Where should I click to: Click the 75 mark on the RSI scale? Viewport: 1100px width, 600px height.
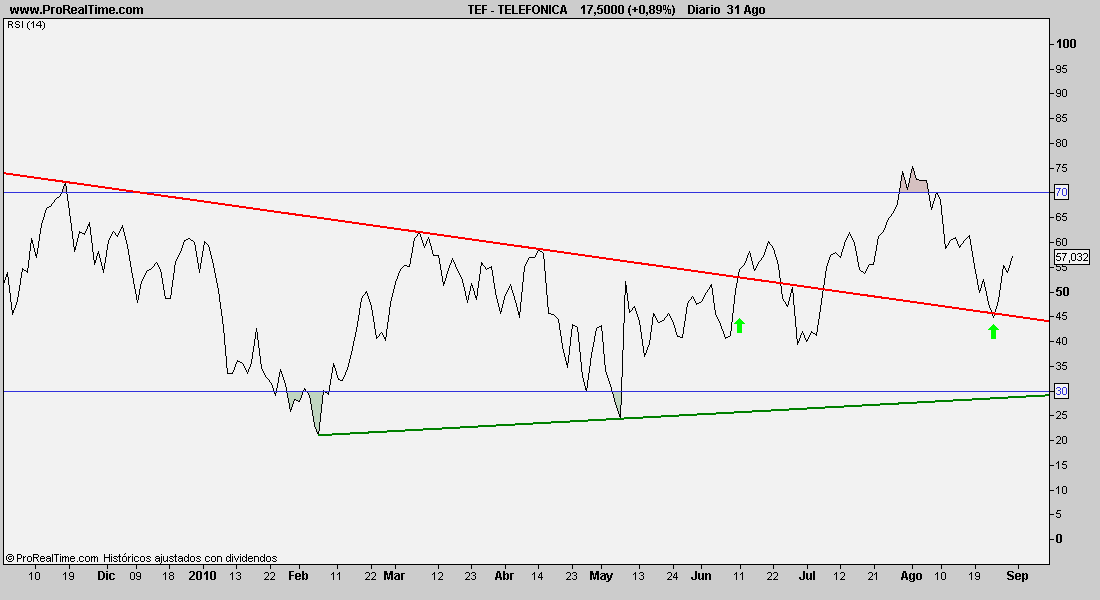click(x=1061, y=168)
